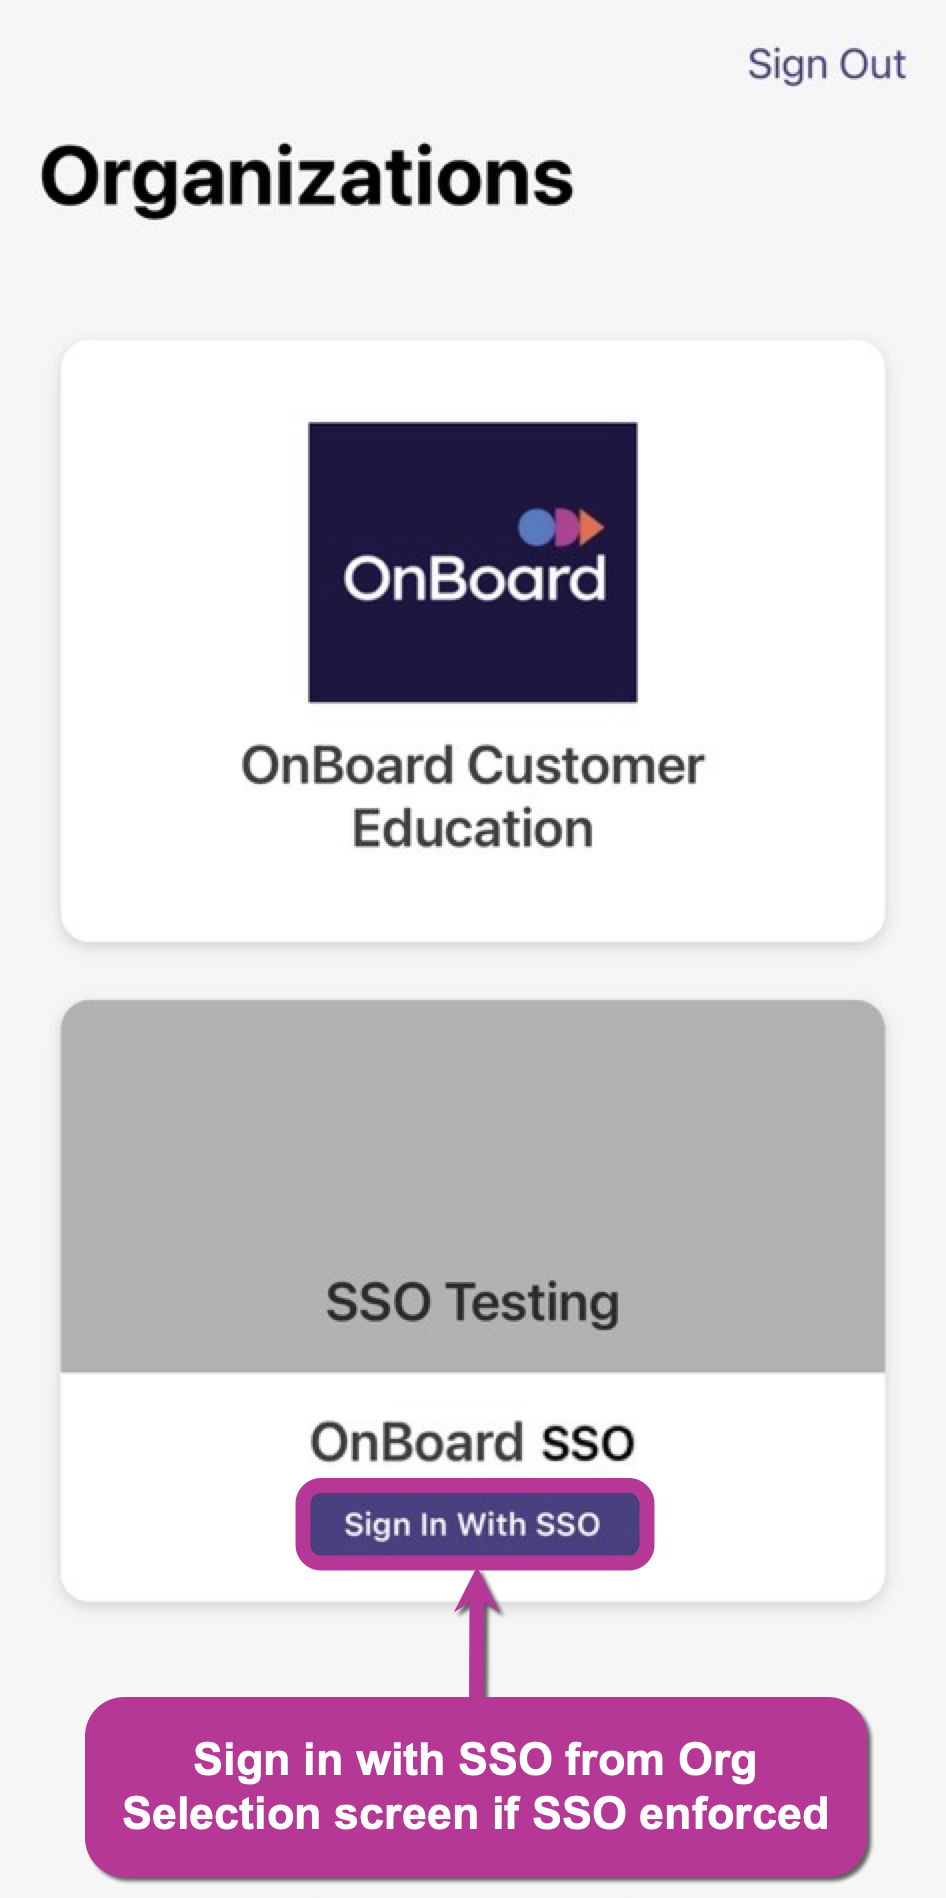Click the blue circle in OnBoard logo
The height and width of the screenshot is (1898, 946).
[x=536, y=526]
